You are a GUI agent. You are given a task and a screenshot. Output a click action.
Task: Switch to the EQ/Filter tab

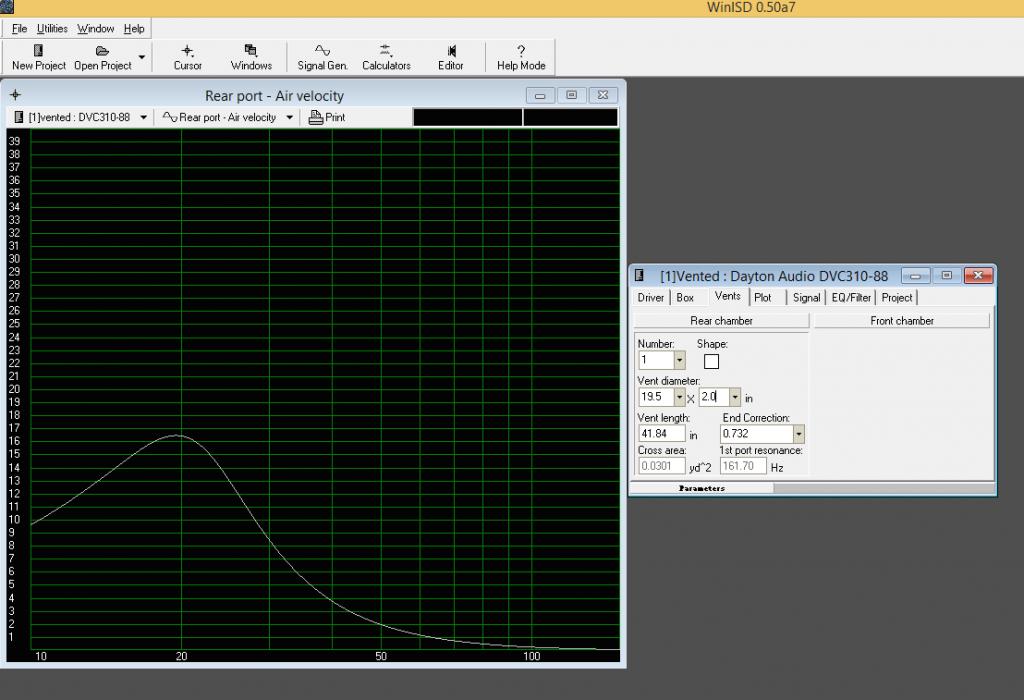coord(851,298)
